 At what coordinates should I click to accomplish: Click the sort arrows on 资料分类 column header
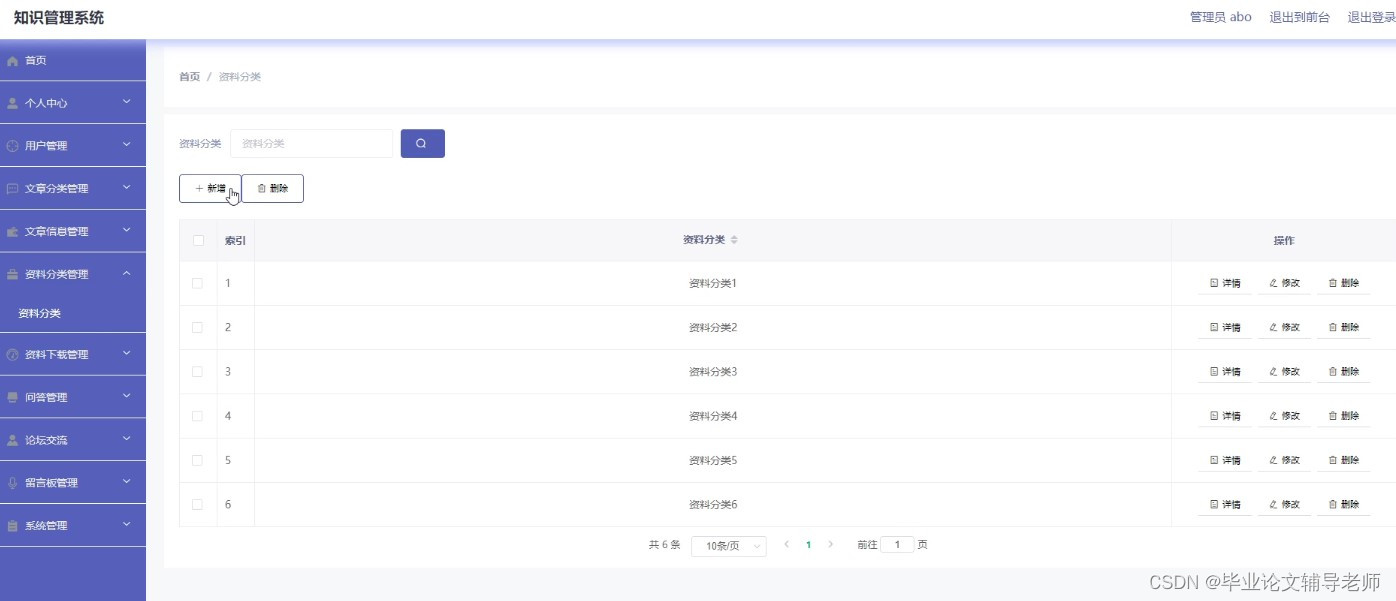coord(734,240)
